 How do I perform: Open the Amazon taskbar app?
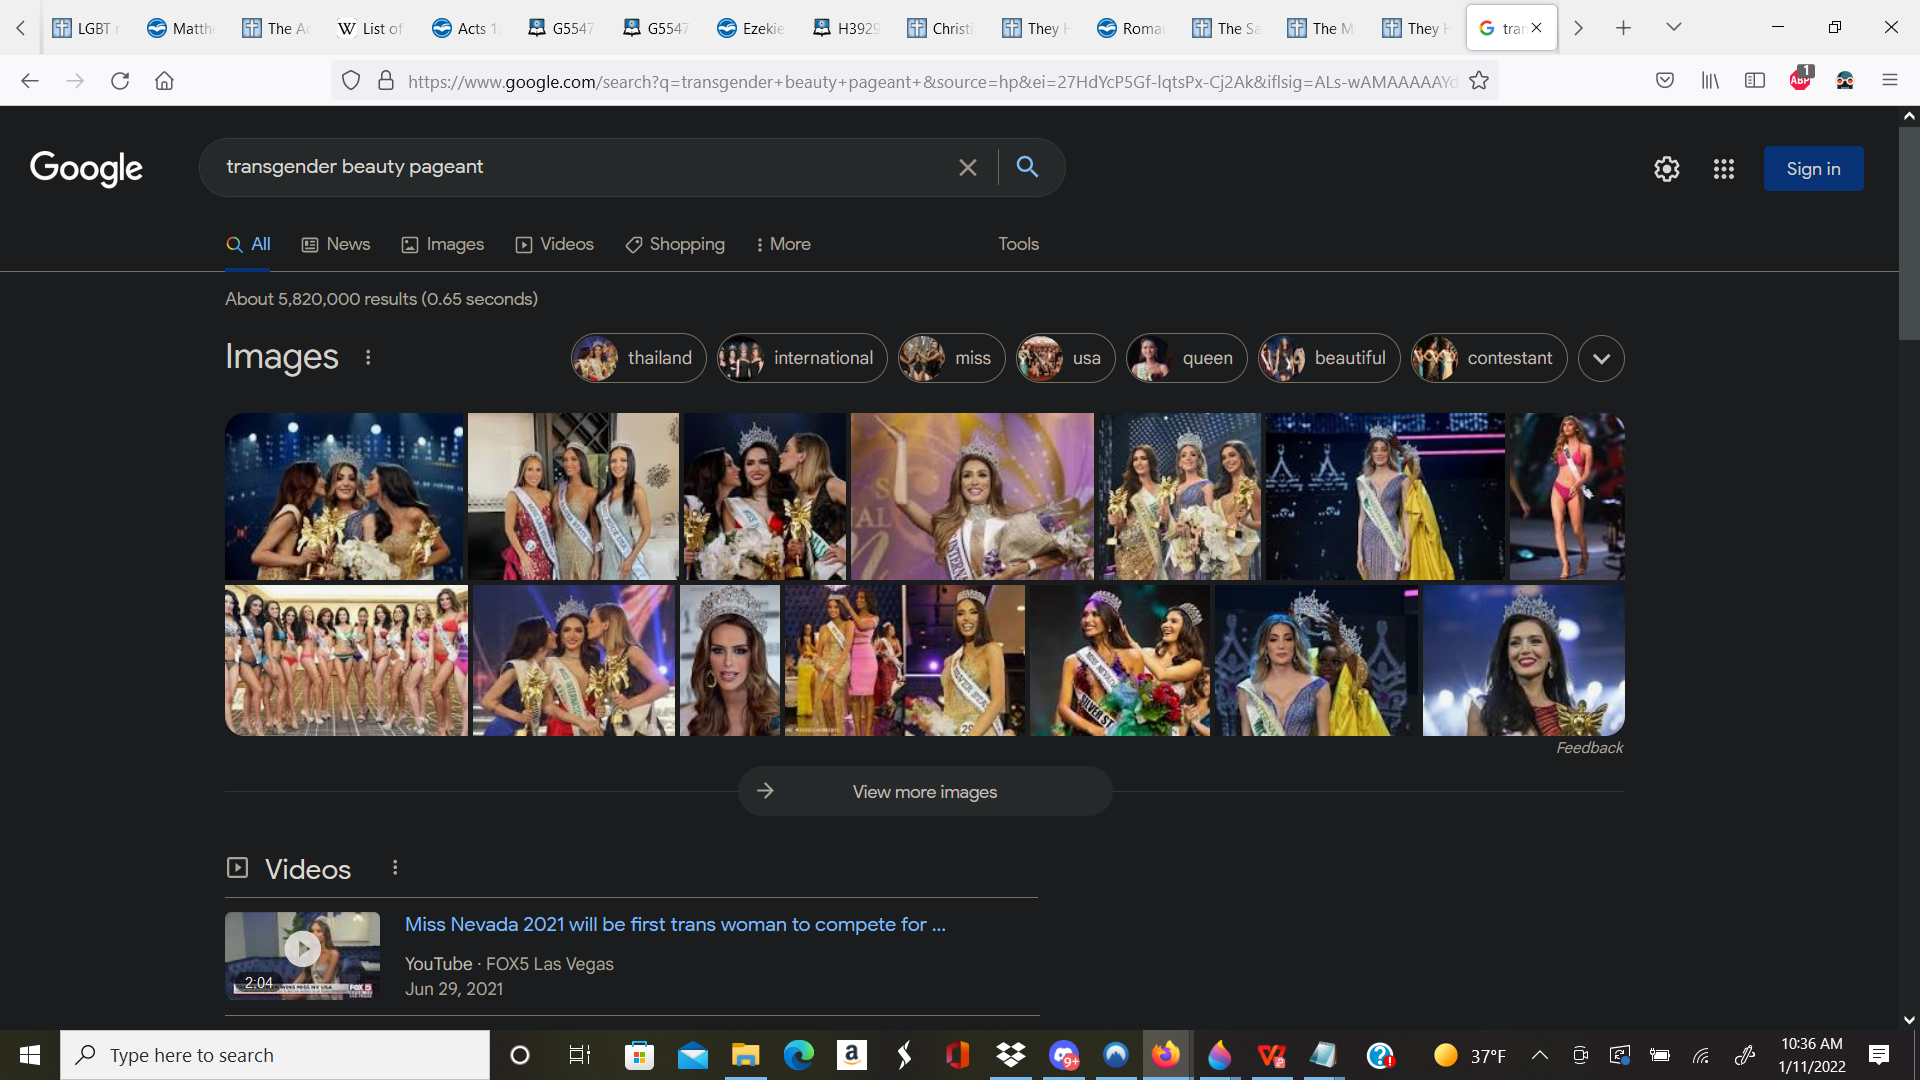pos(851,1055)
